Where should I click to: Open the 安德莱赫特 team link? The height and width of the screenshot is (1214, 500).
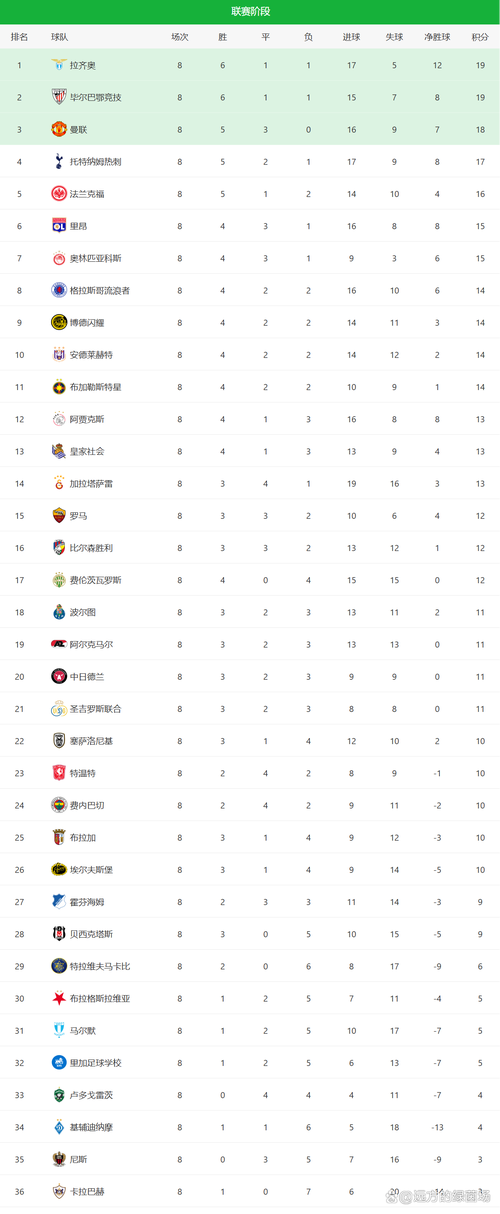(x=91, y=355)
